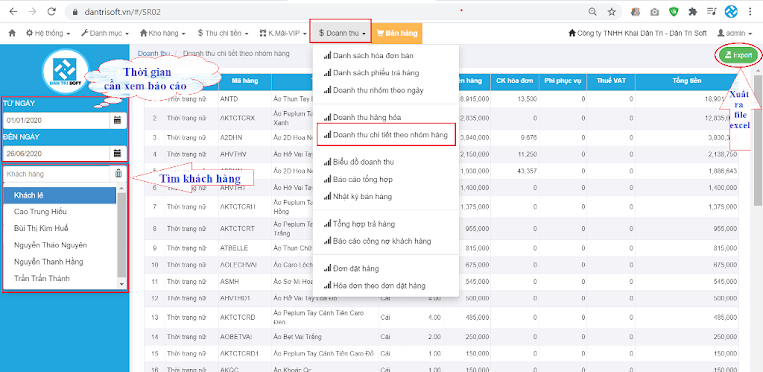Image resolution: width=763 pixels, height=372 pixels.
Task: Click the blue profile avatar icon
Action: click(731, 12)
